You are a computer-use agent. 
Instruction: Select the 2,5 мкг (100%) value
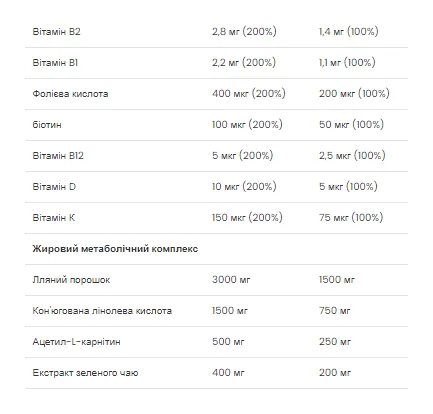[x=352, y=156]
